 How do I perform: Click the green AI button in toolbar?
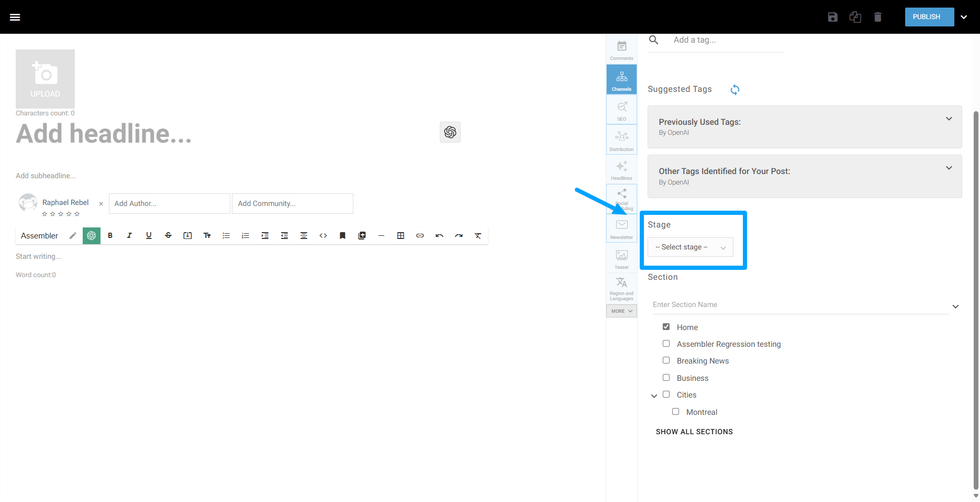[x=91, y=236]
